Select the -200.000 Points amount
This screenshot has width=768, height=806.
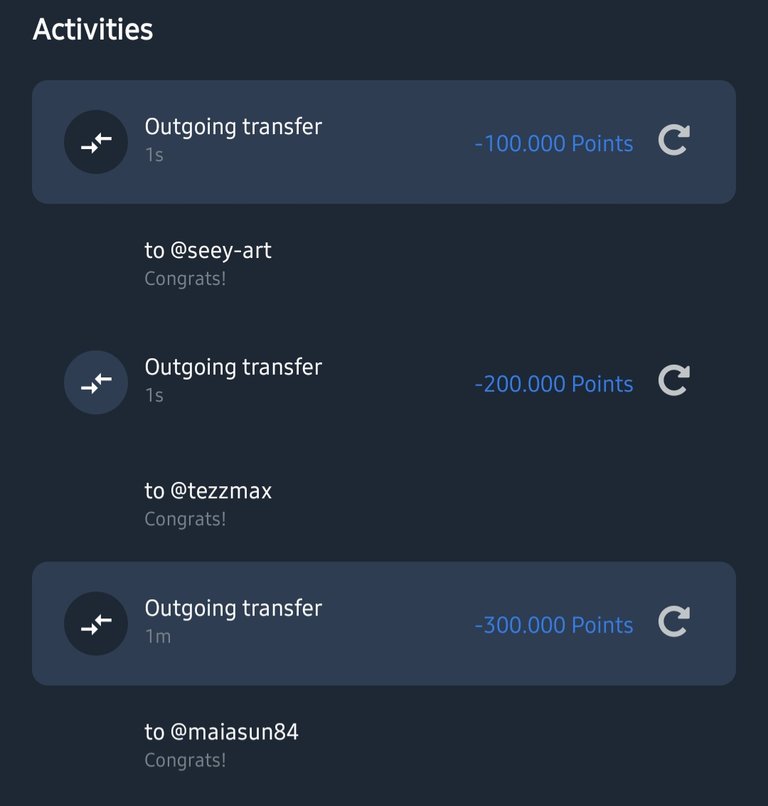click(x=554, y=384)
